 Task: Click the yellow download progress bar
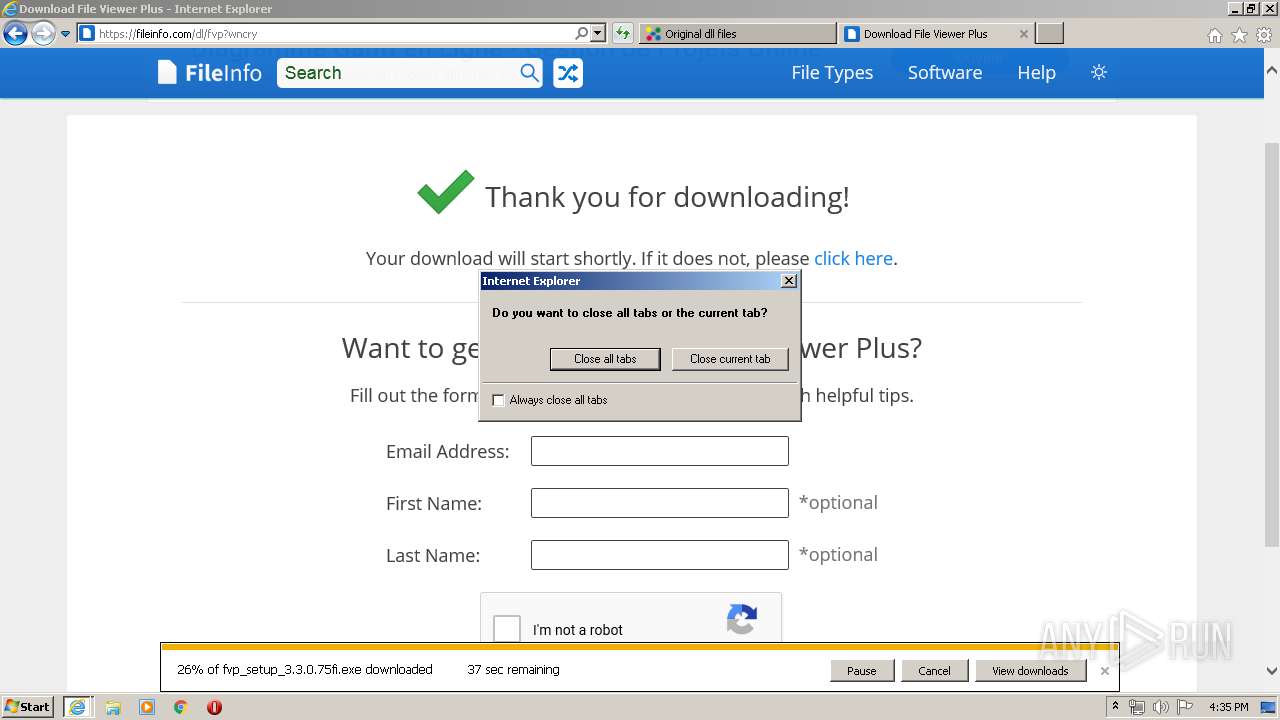pyautogui.click(x=640, y=647)
